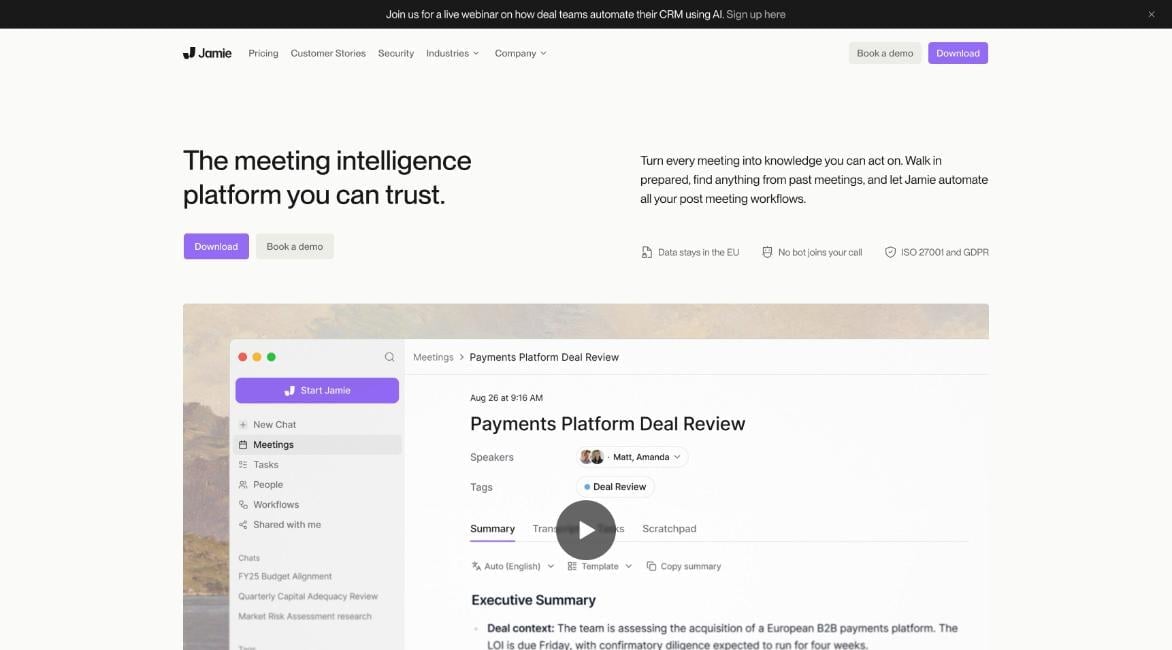Viewport: 1172px width, 650px height.
Task: Open the Security page
Action: [x=395, y=53]
